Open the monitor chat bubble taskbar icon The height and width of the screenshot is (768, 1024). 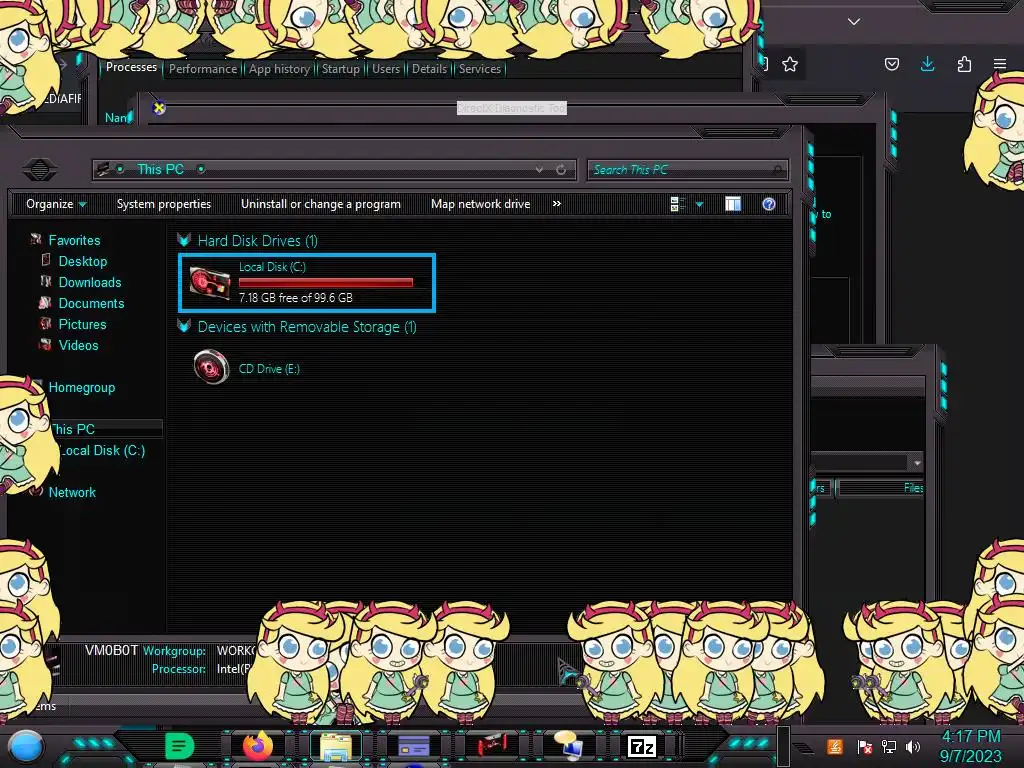pyautogui.click(x=569, y=746)
